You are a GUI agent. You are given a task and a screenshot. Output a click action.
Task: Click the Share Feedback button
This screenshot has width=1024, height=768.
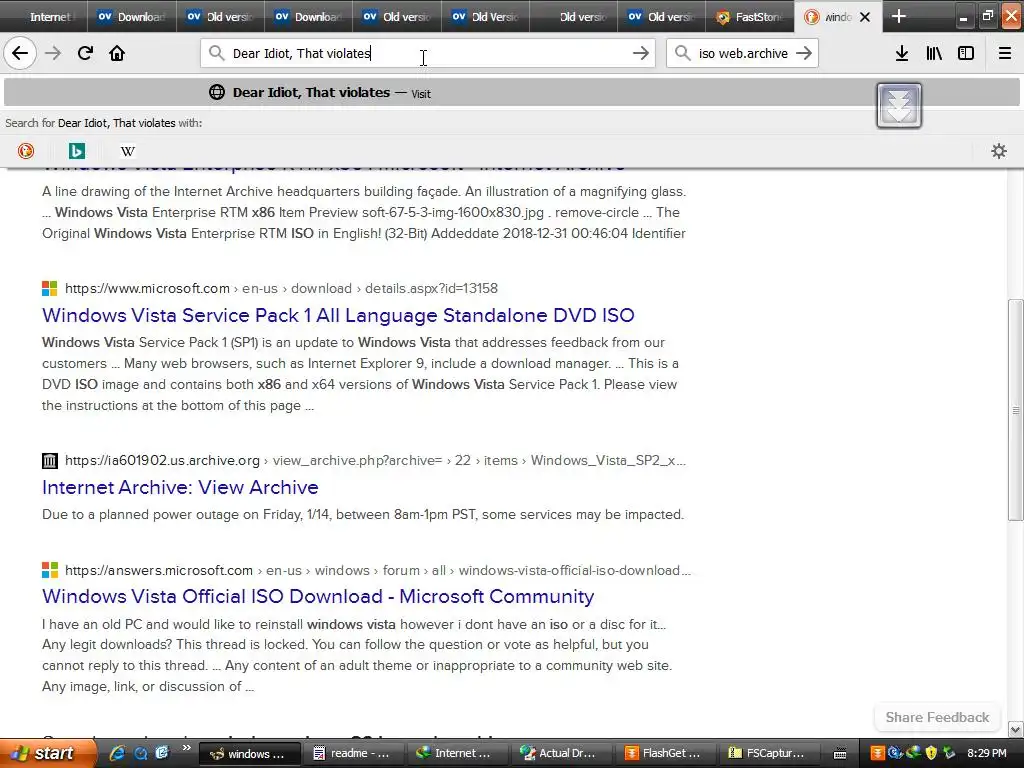(x=937, y=717)
